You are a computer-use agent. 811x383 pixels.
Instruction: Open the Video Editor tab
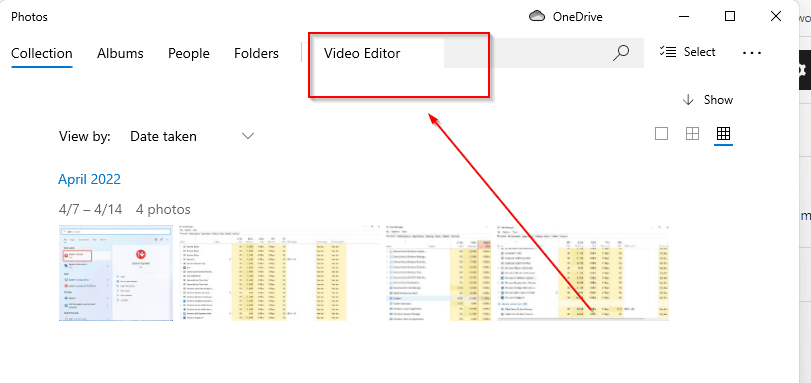[x=362, y=53]
